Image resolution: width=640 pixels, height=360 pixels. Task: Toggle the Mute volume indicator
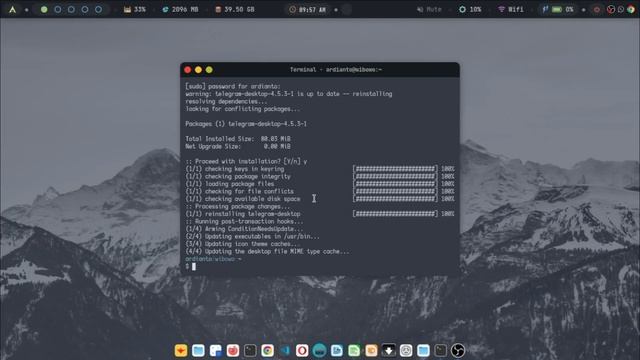tap(429, 9)
